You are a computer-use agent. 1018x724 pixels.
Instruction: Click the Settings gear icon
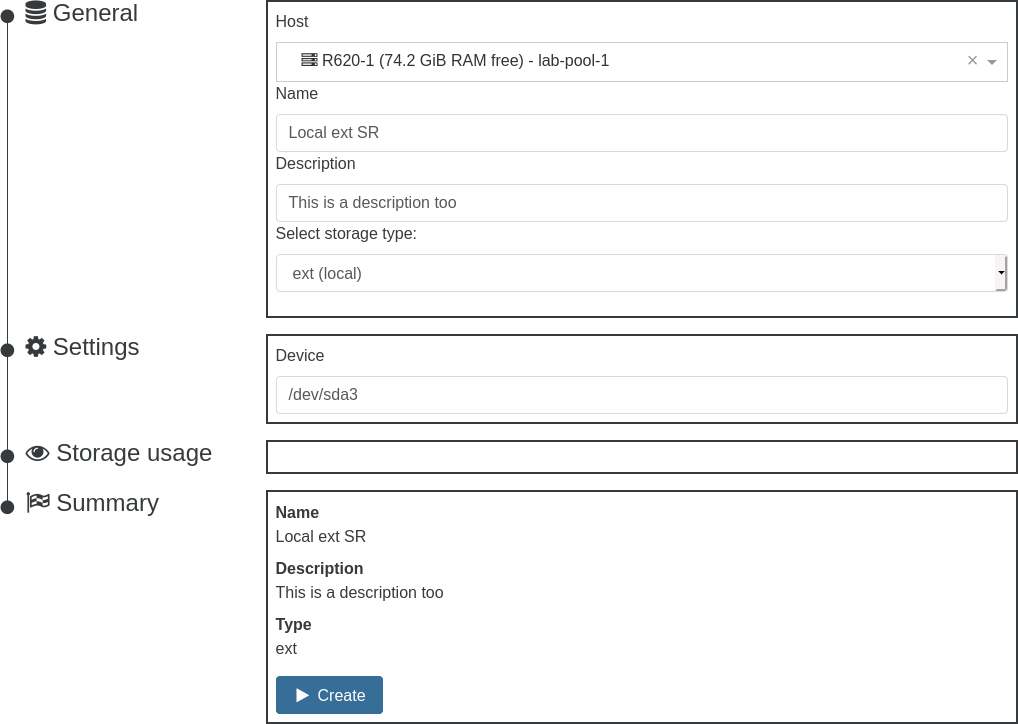coord(35,347)
